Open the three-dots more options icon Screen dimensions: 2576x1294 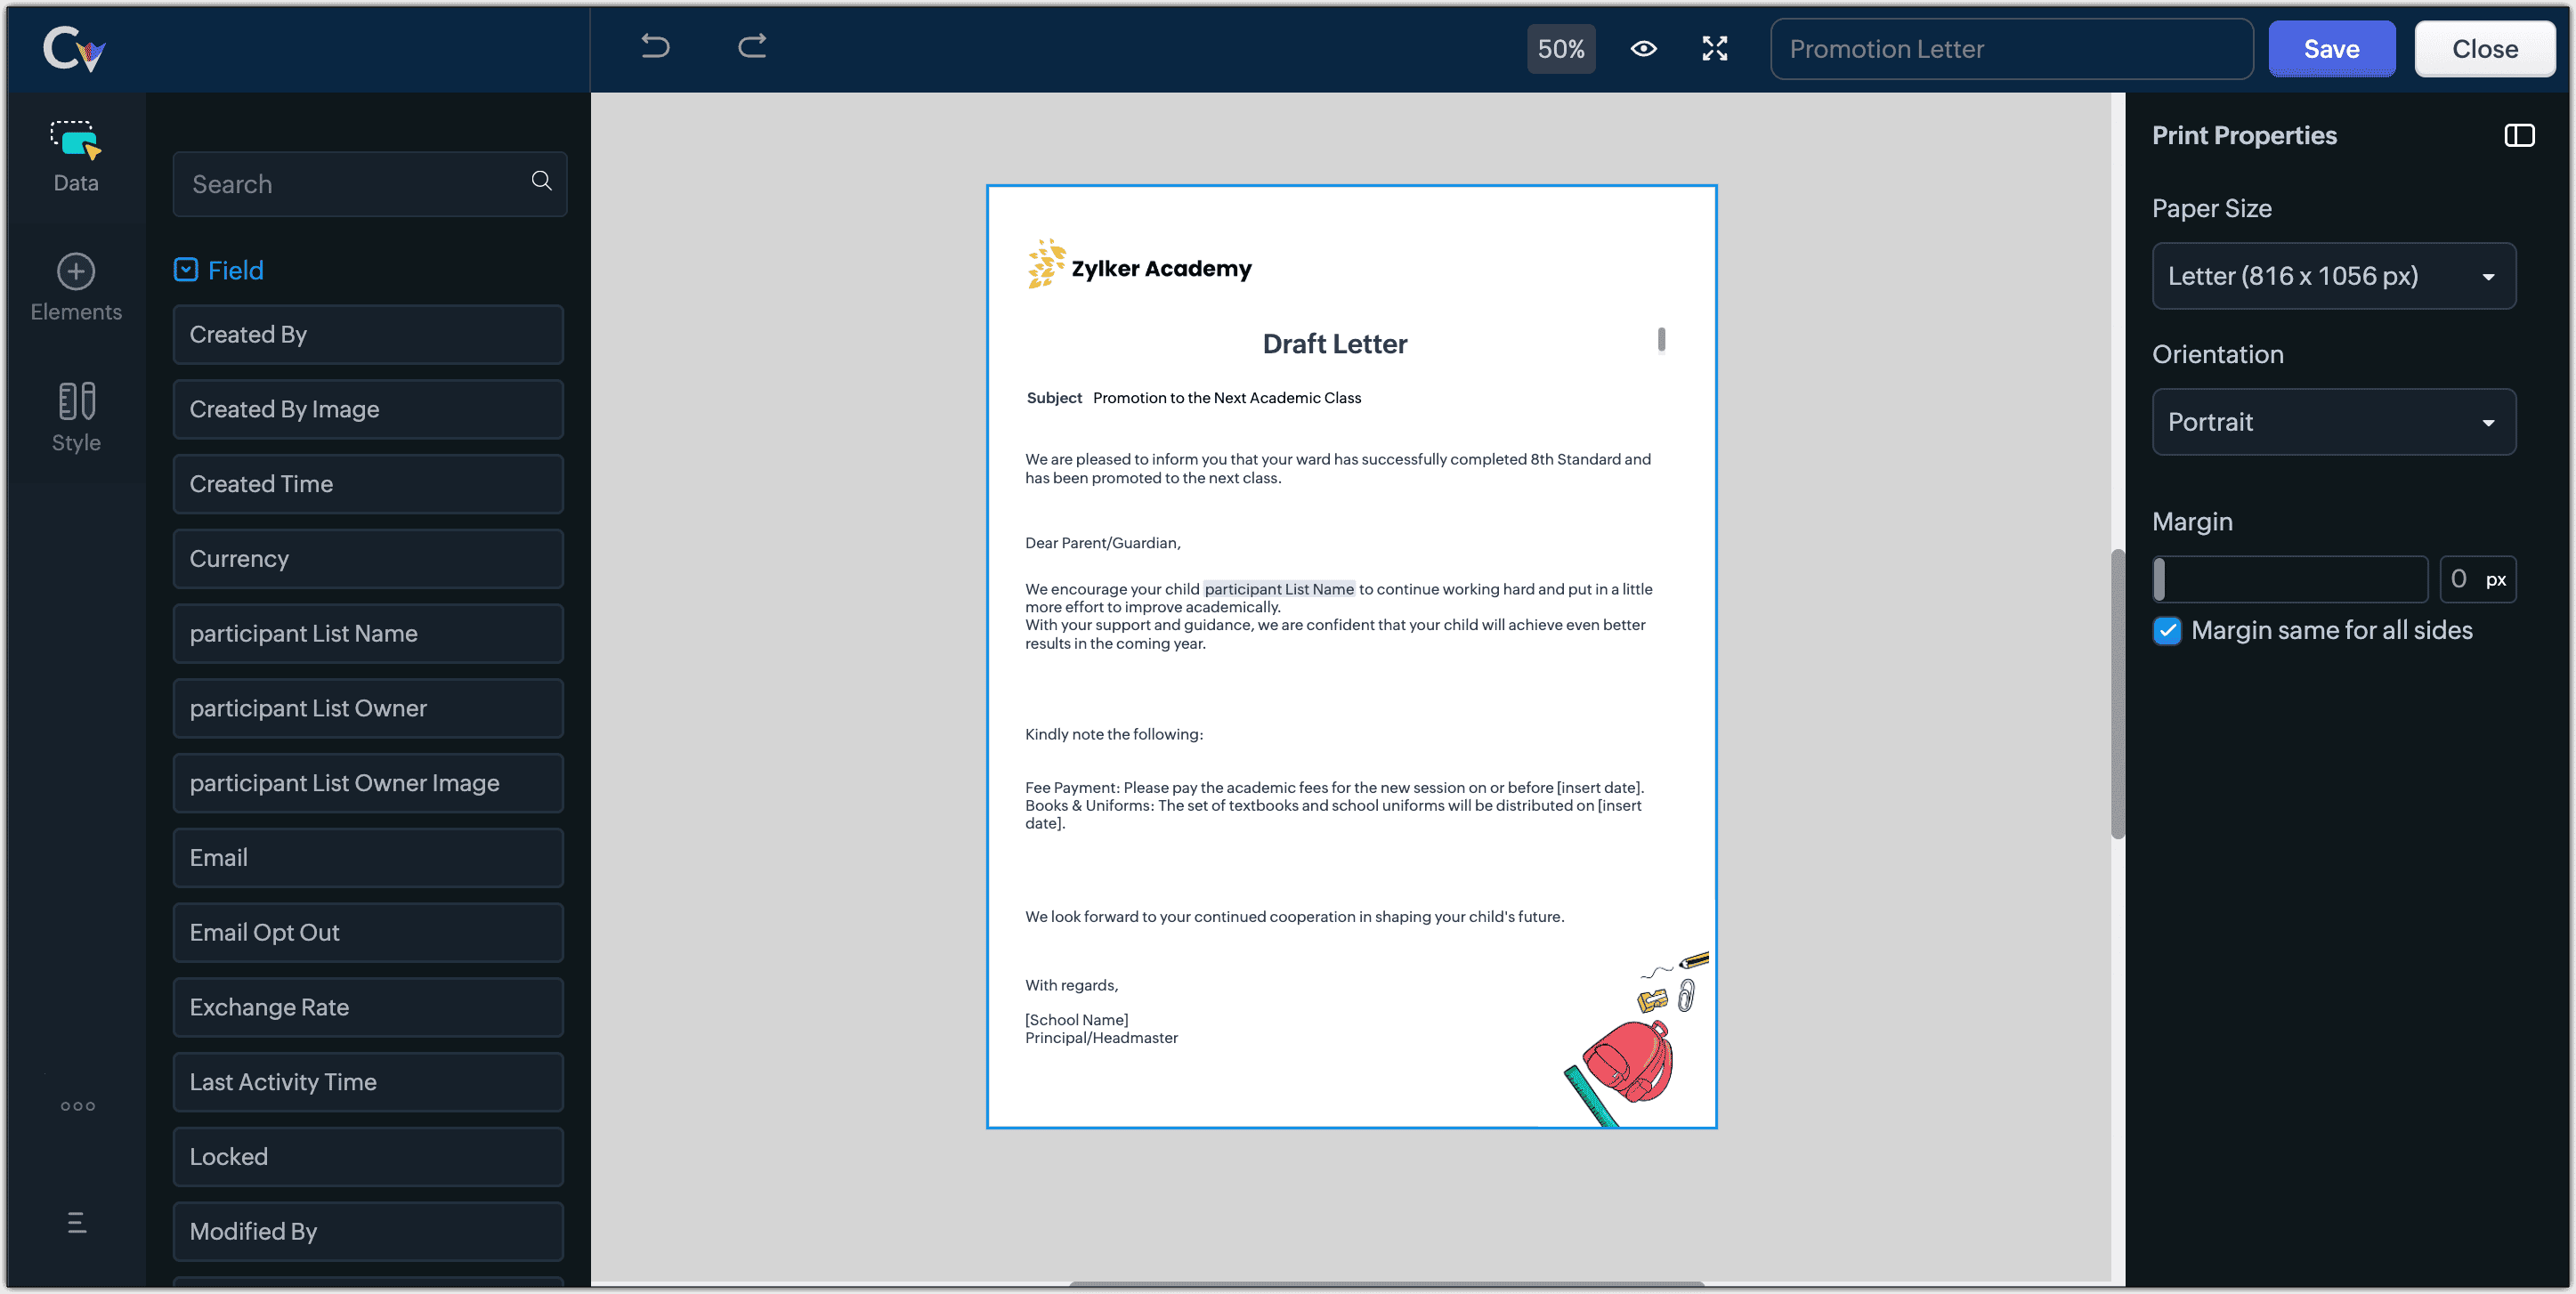pos(77,1106)
